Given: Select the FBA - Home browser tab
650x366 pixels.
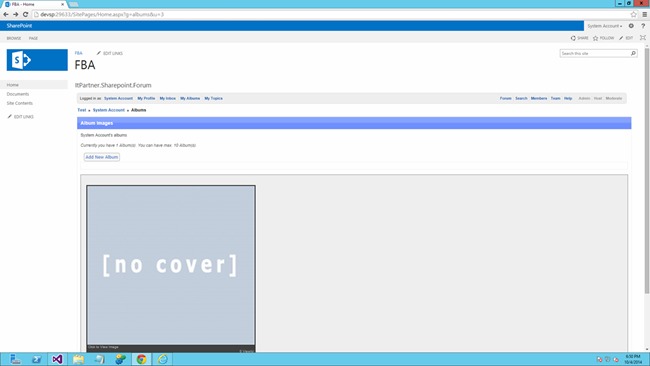Looking at the screenshot, I should pos(33,4).
